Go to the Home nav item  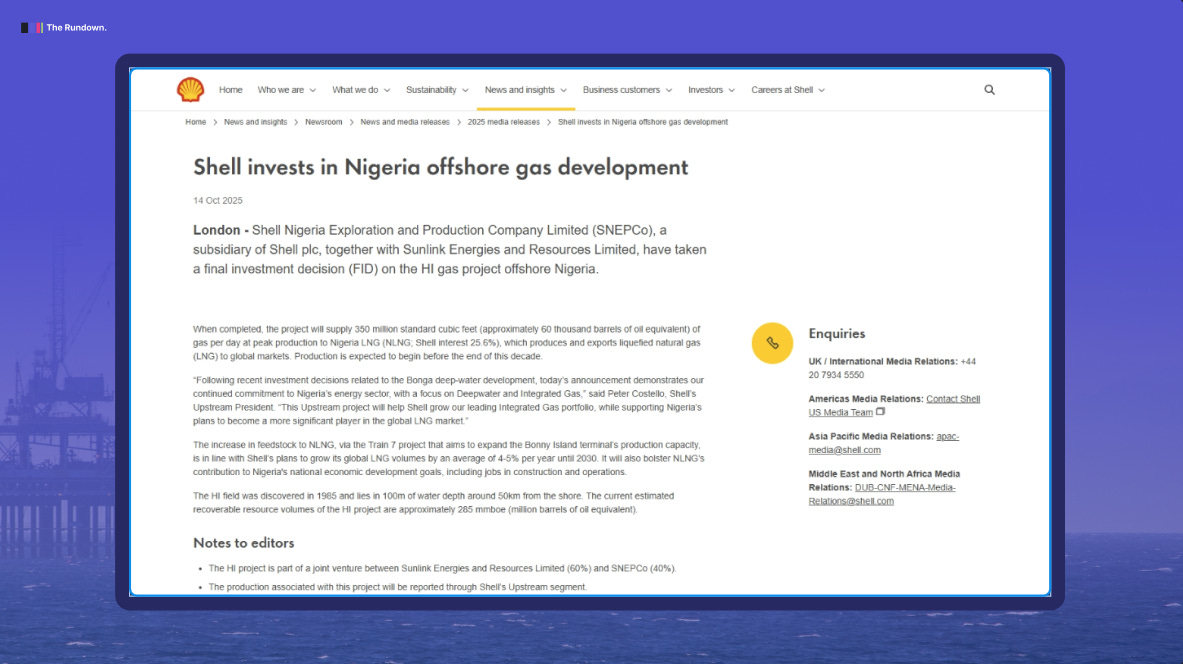[231, 90]
